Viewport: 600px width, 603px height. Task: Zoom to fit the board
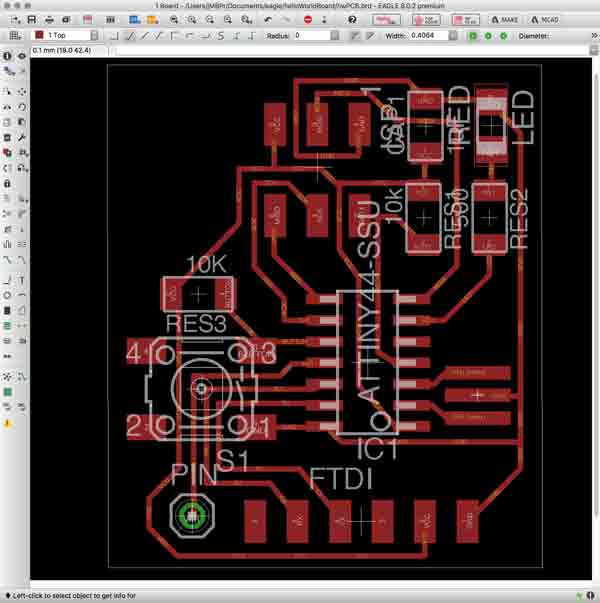174,20
